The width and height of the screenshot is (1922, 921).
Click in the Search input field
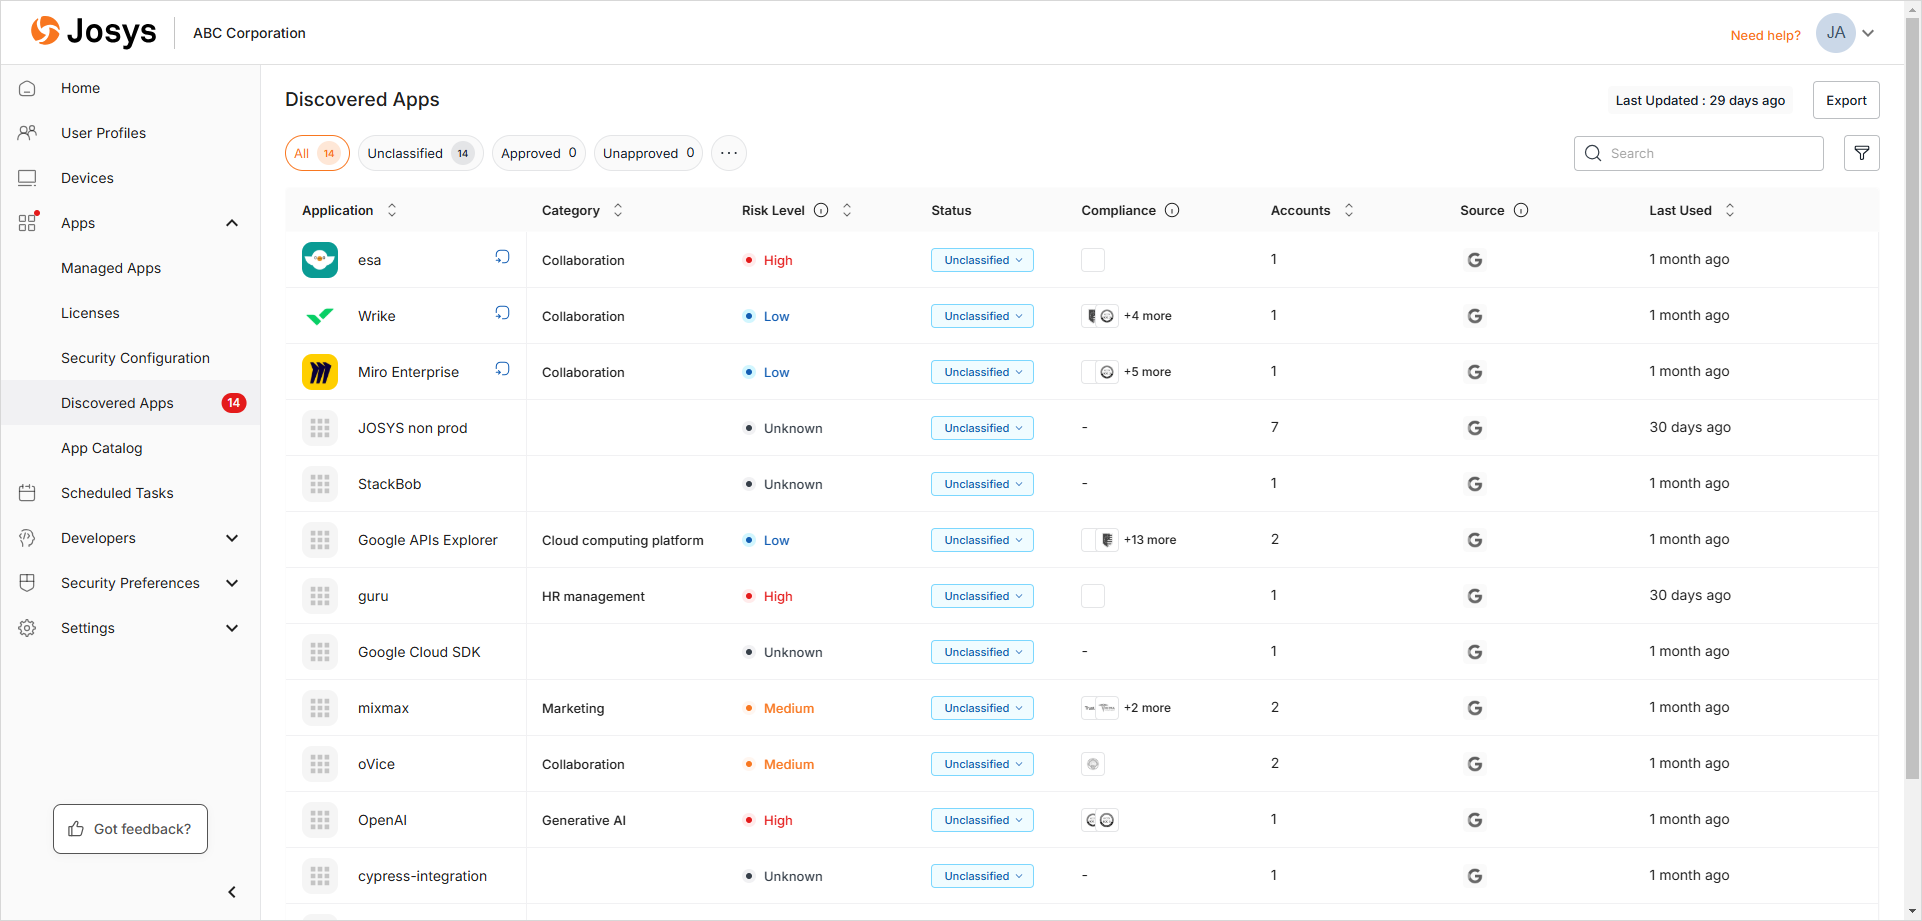[1698, 153]
